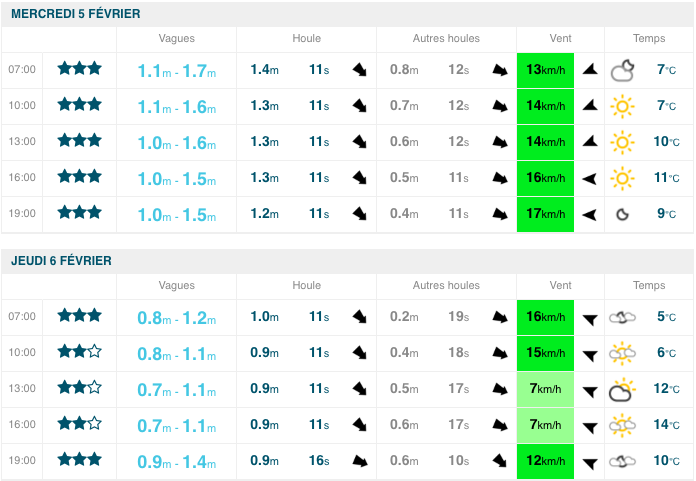Click the cloudy icon for Thursday 07:00

click(623, 317)
